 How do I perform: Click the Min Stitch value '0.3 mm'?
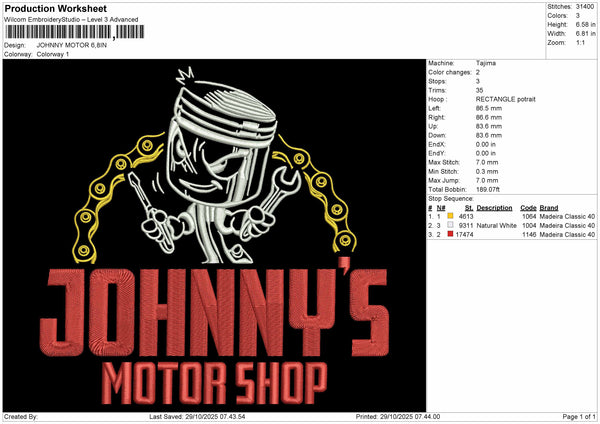pyautogui.click(x=487, y=171)
